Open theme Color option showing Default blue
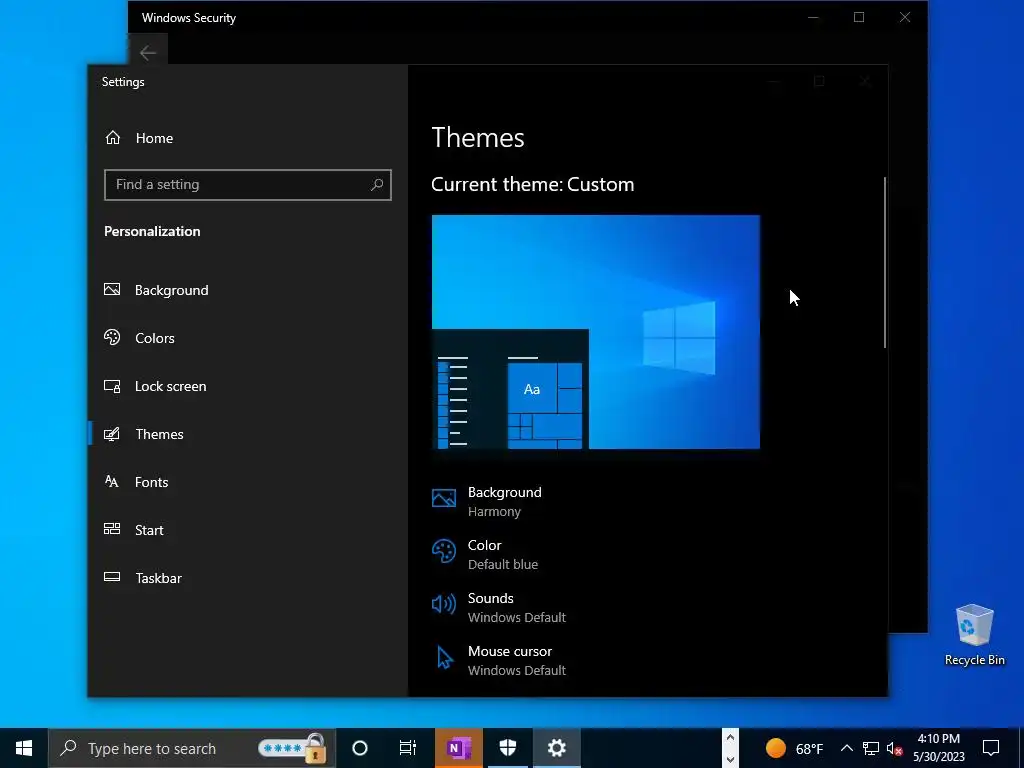The width and height of the screenshot is (1024, 768). tap(485, 554)
